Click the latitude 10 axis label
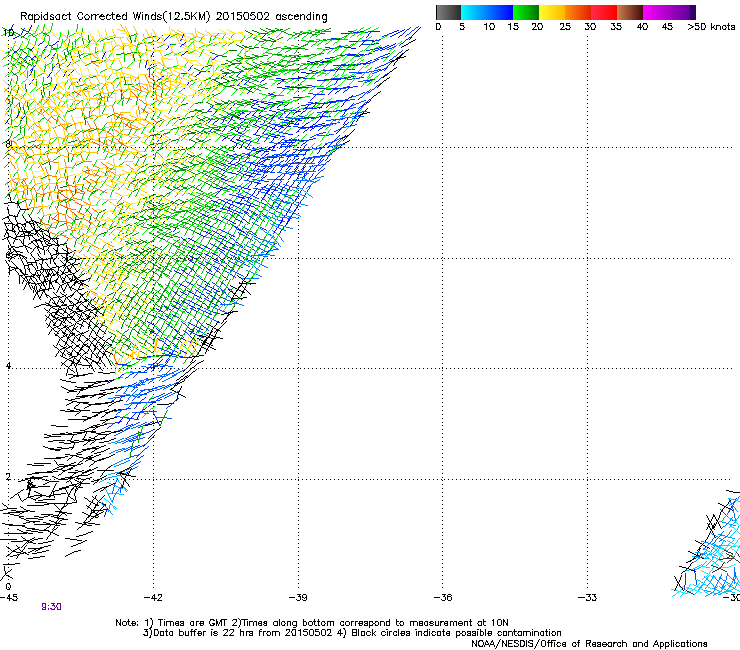 click(x=8, y=33)
